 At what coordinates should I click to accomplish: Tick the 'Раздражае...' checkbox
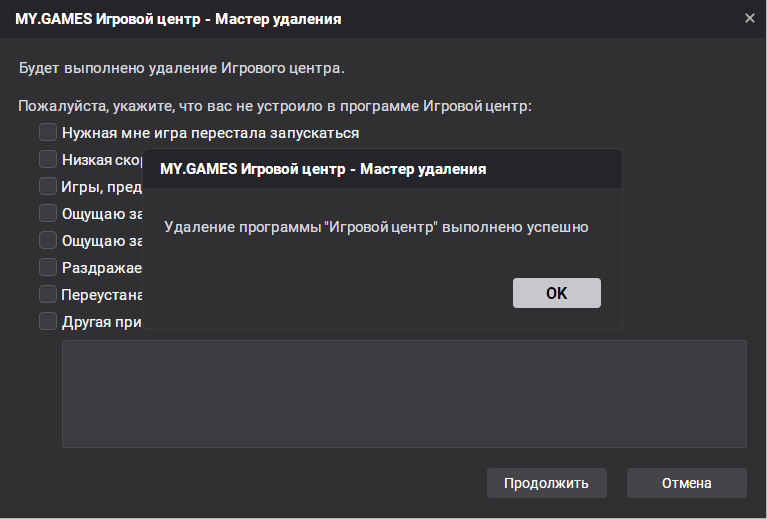48,267
